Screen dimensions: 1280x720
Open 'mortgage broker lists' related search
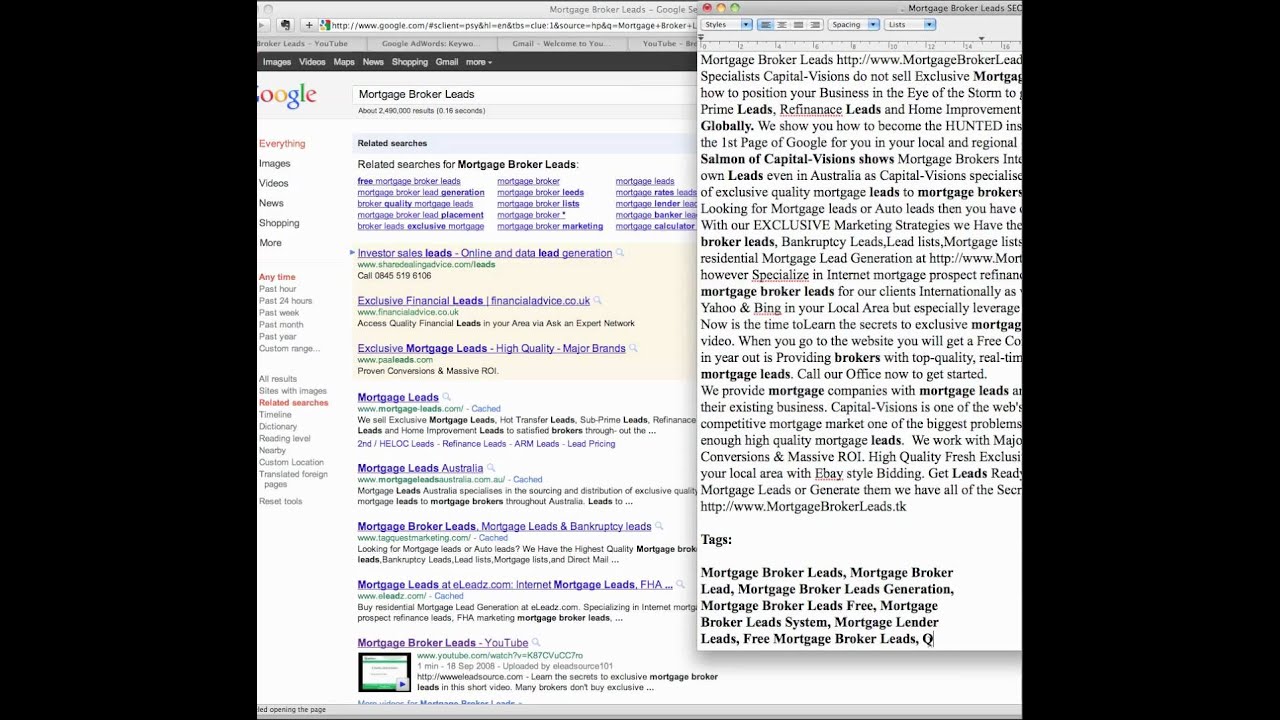[538, 204]
